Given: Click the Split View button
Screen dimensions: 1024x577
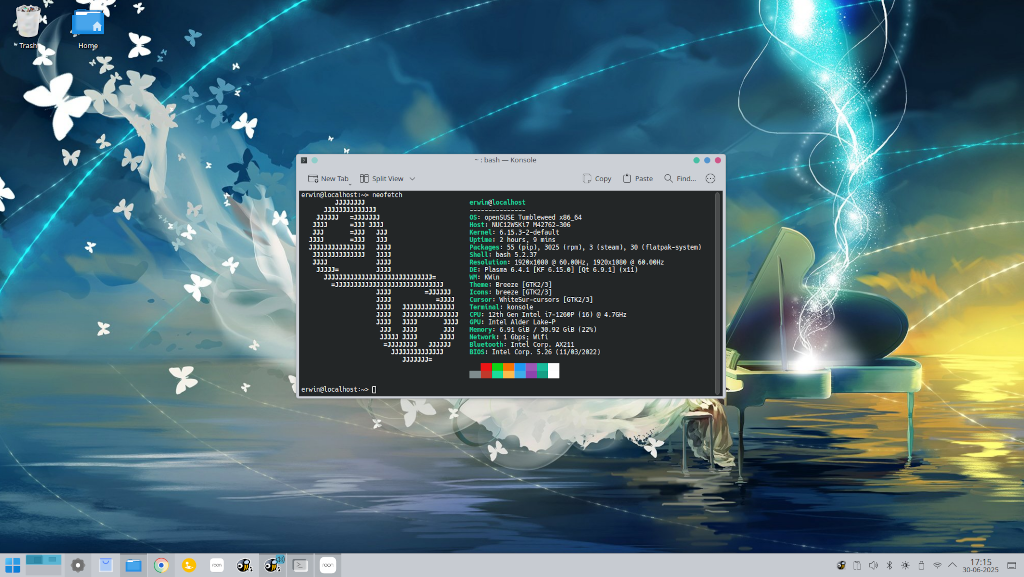Looking at the screenshot, I should tap(382, 178).
